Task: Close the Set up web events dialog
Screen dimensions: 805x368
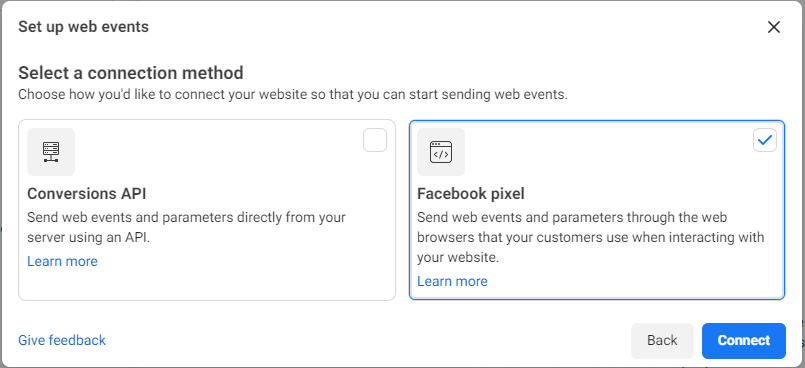Action: pos(774,27)
